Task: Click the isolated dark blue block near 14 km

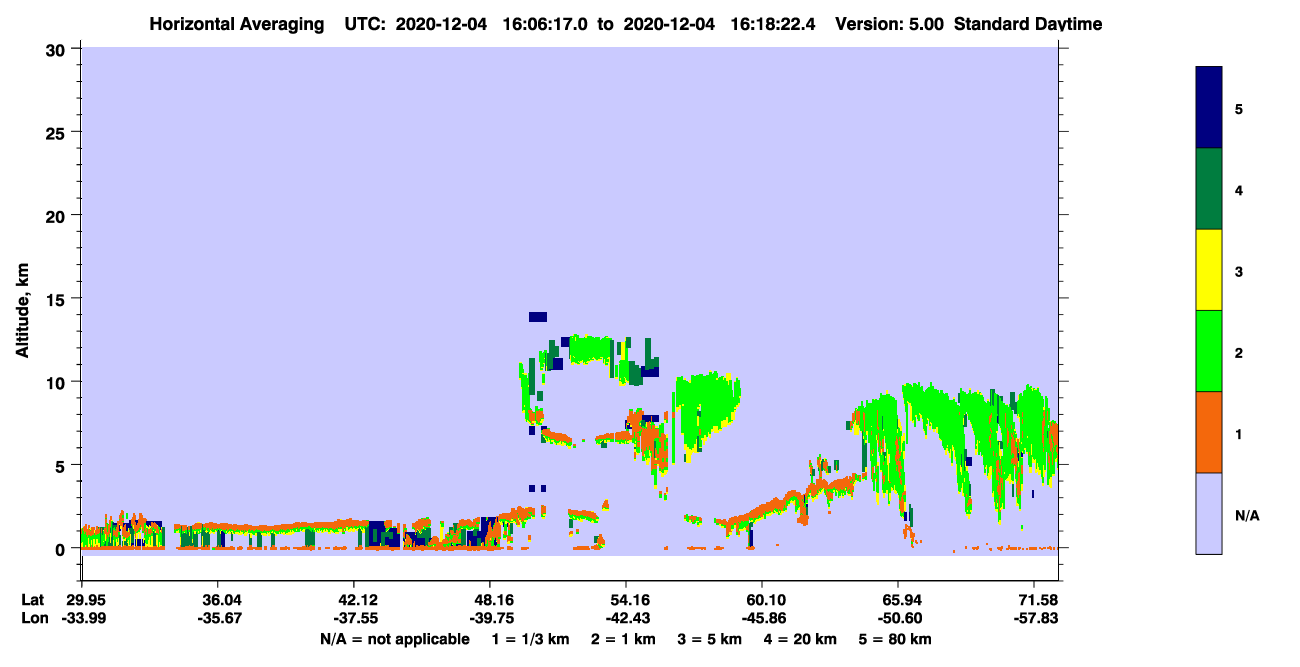Action: click(538, 317)
